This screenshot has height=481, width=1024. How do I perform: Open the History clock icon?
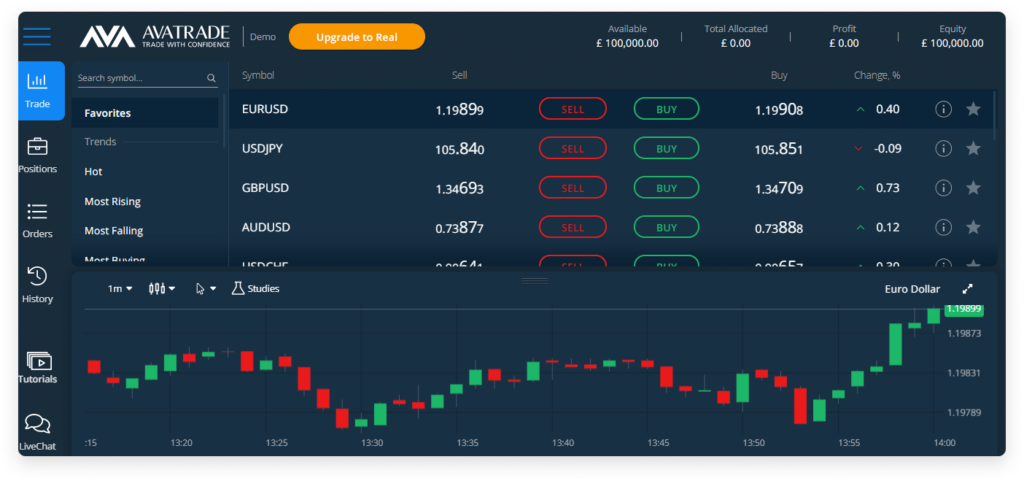click(x=37, y=276)
